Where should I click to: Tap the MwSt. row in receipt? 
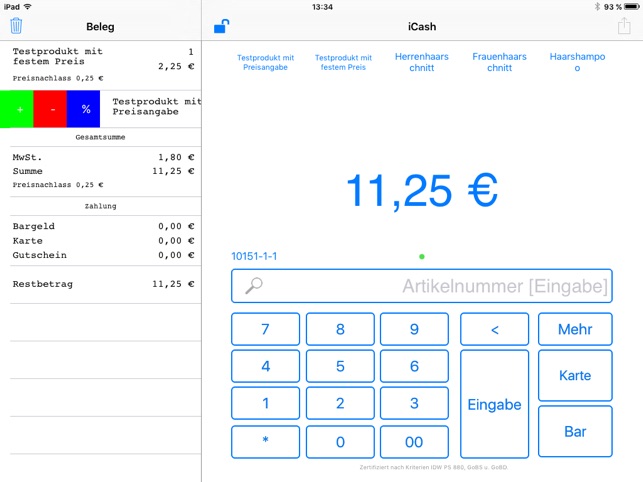coord(103,157)
